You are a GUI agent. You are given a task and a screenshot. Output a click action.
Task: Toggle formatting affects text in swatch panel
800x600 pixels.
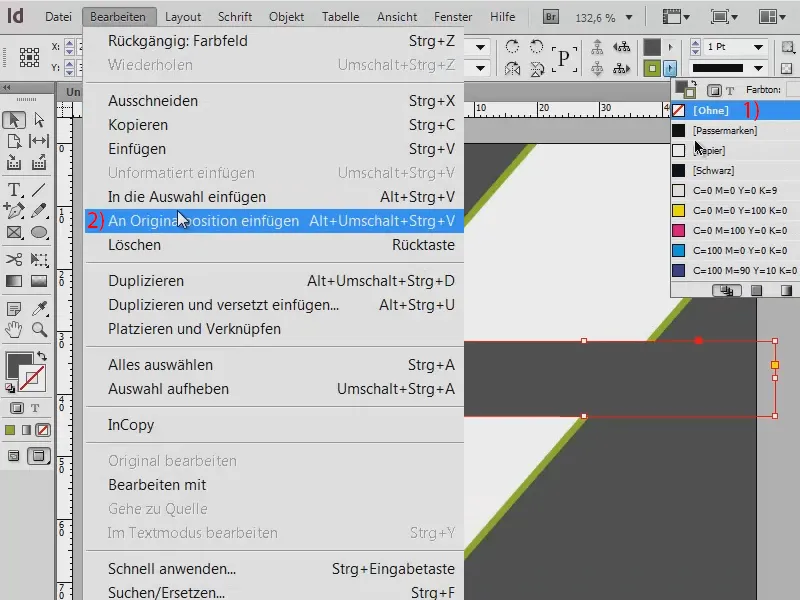(x=730, y=91)
